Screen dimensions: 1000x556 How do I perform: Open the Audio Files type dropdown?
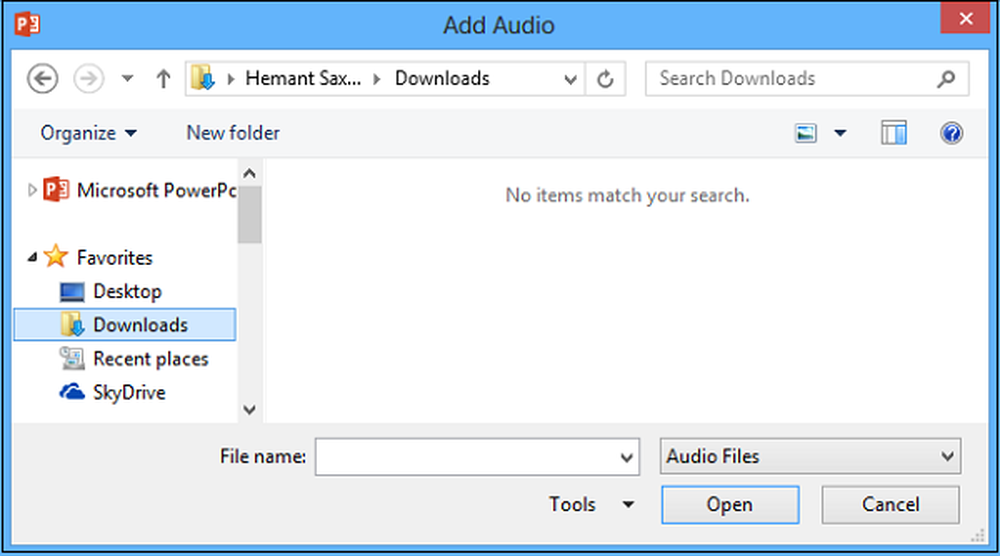(x=810, y=457)
